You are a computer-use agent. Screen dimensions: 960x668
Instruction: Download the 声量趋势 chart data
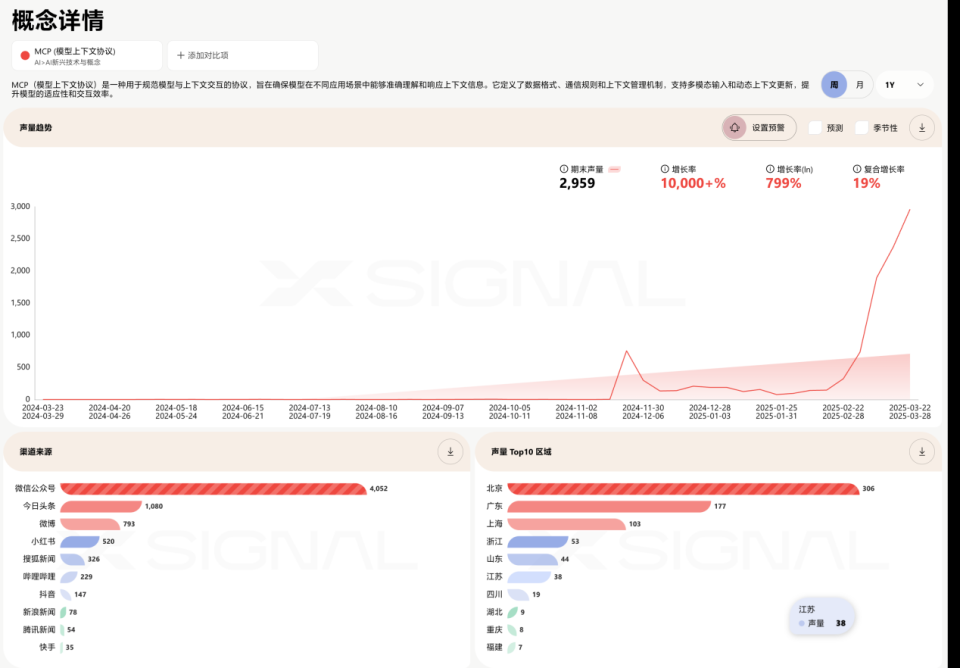pos(921,128)
